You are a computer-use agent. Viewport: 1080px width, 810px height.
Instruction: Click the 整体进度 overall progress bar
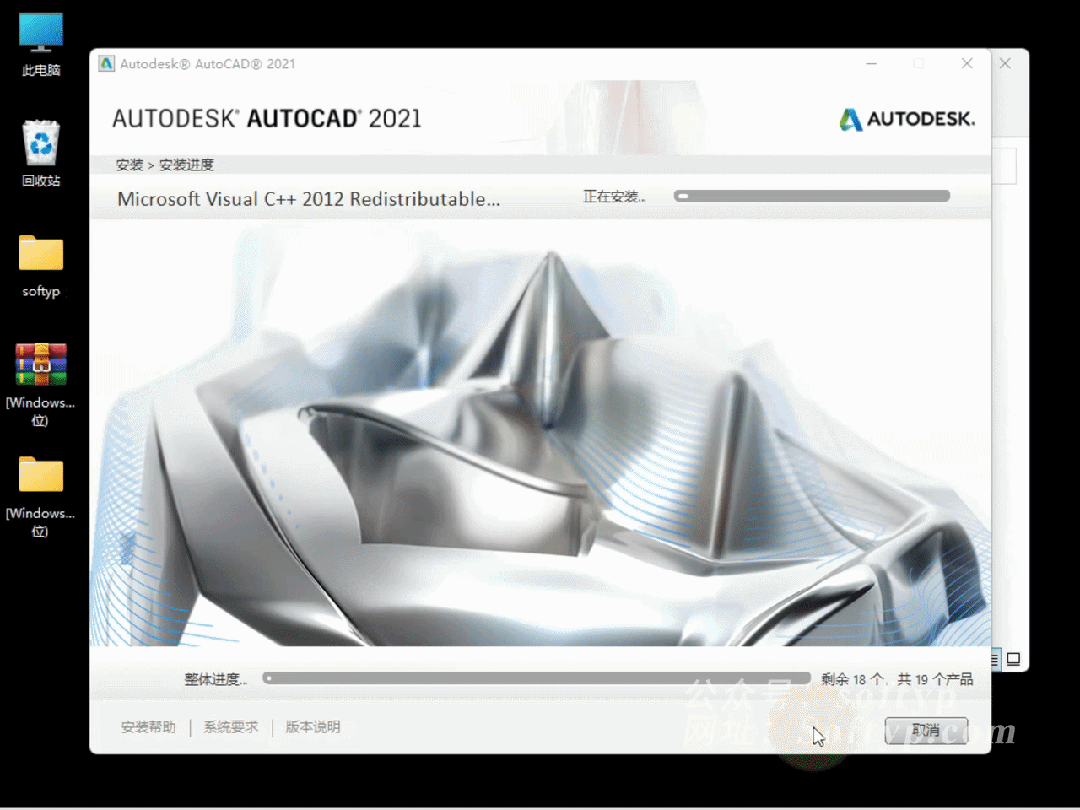pyautogui.click(x=537, y=678)
